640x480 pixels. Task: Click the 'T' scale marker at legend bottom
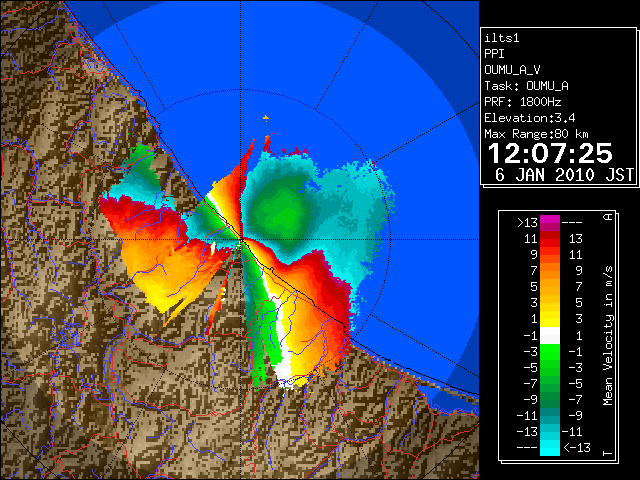[608, 453]
